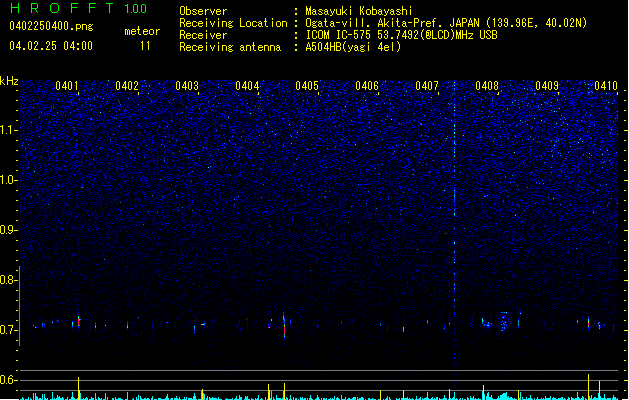Viewport: 629px width, 400px height.
Task: Click the 0410 time marker
Action: click(606, 86)
